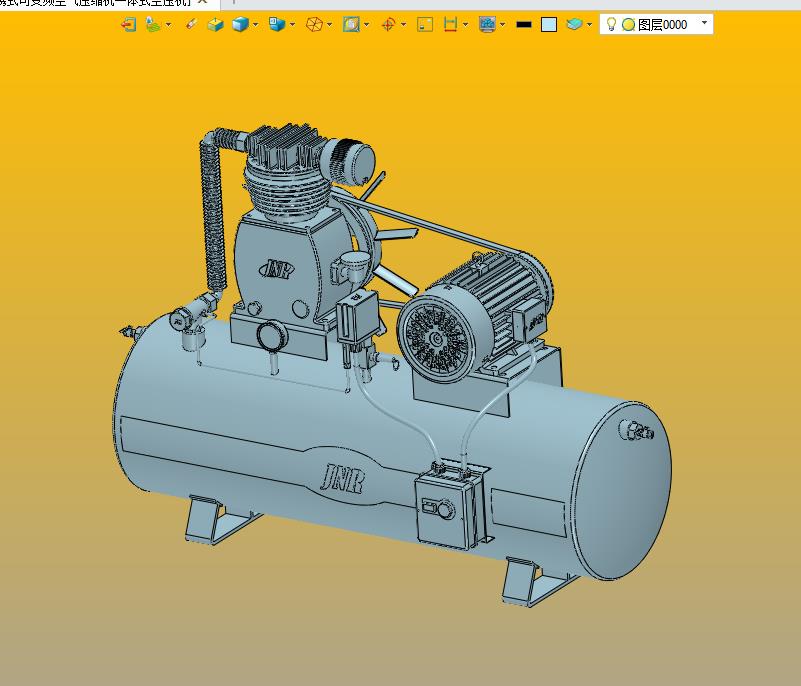Click the wireframe sphere icon
Image resolution: width=801 pixels, height=686 pixels.
(x=314, y=24)
